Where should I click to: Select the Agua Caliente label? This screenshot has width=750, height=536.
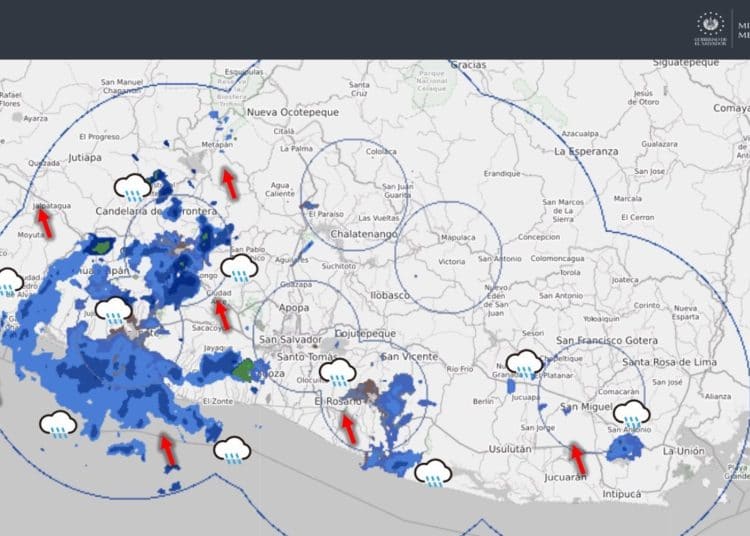pos(280,189)
